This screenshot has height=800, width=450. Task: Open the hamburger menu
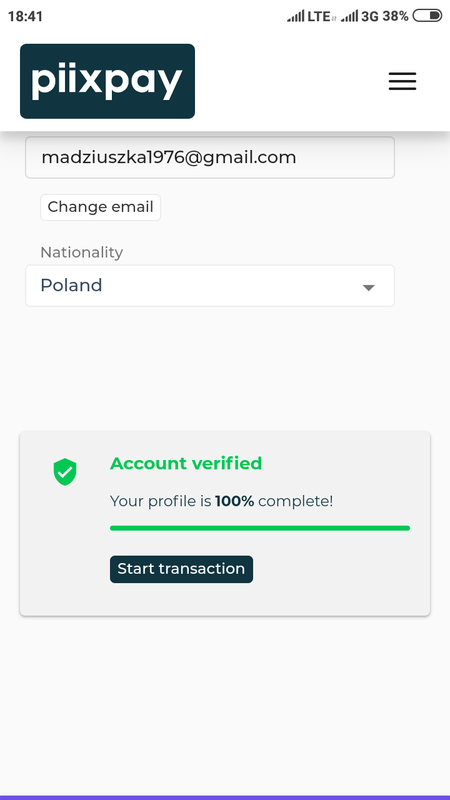[x=402, y=81]
